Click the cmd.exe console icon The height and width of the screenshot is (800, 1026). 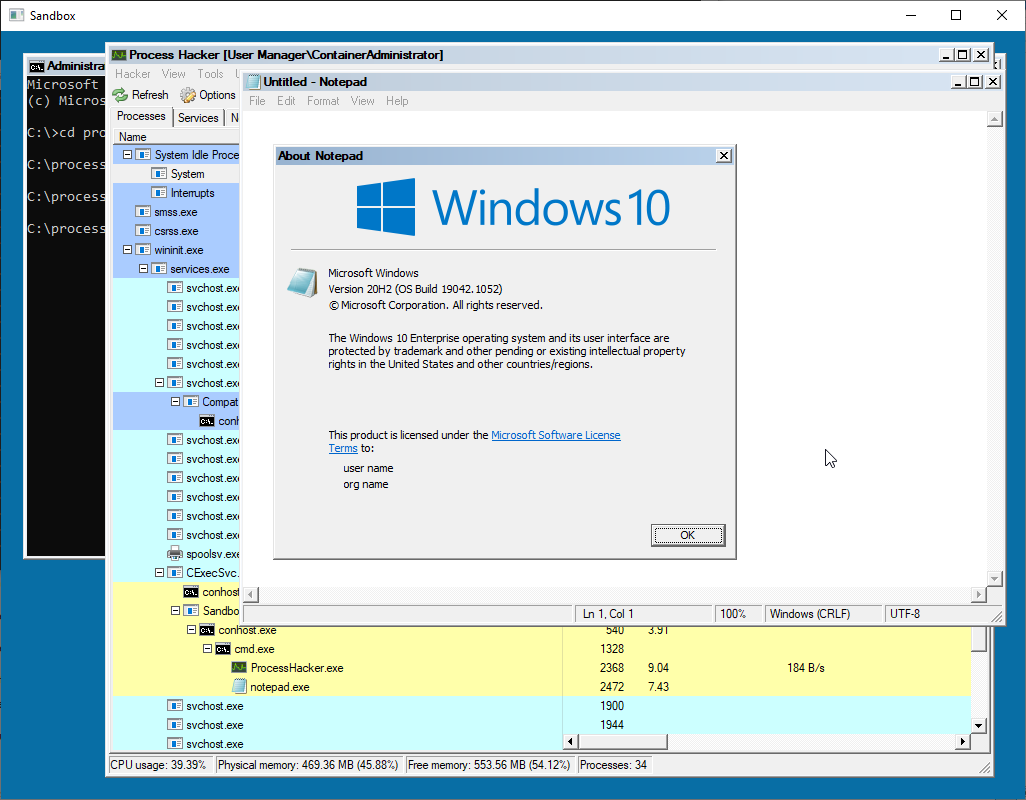tap(223, 649)
